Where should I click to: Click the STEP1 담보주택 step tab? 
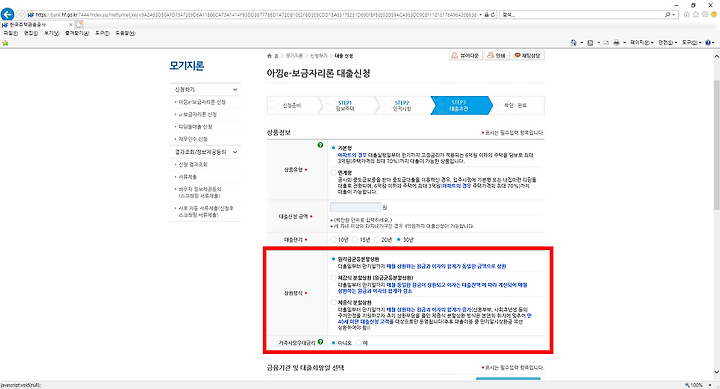(x=345, y=106)
